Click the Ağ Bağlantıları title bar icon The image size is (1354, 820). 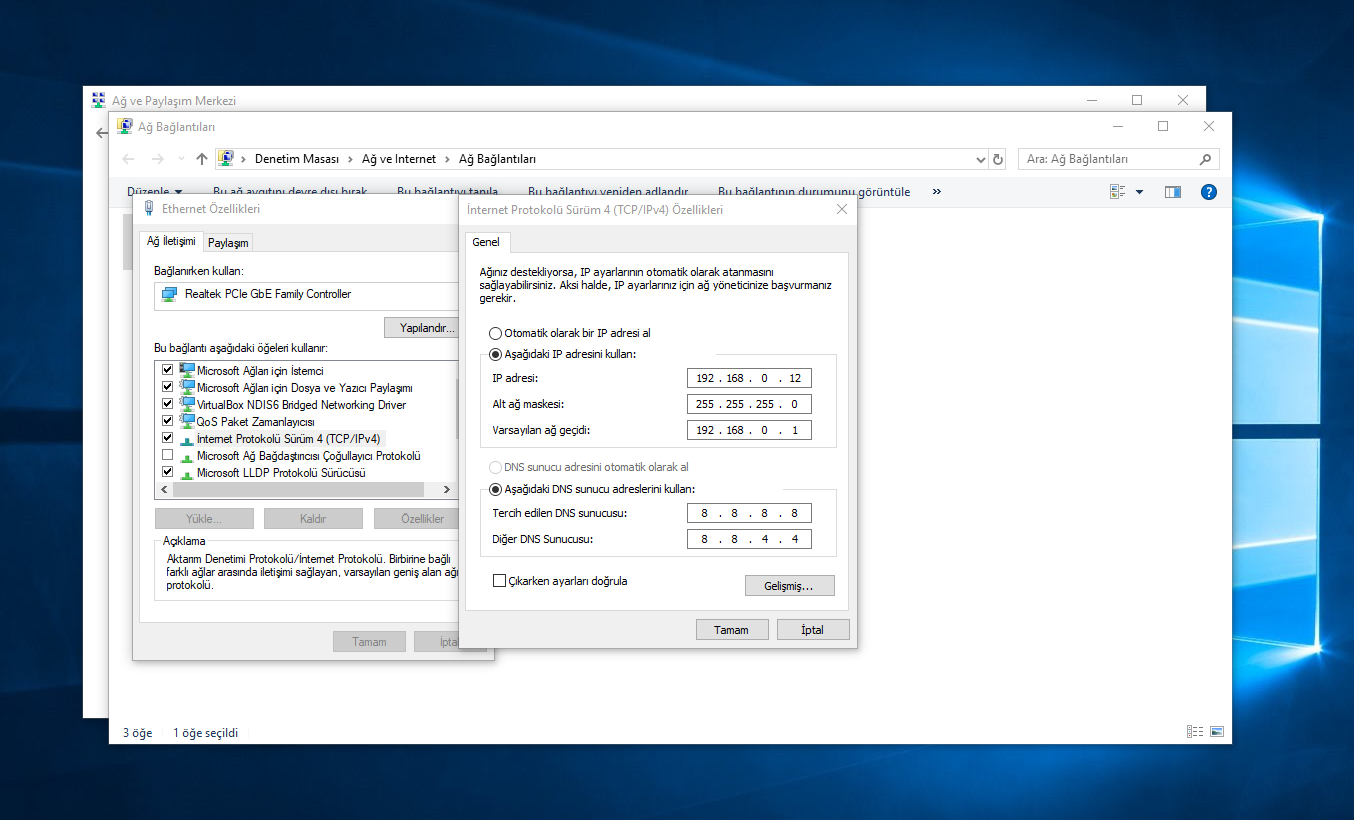[125, 126]
